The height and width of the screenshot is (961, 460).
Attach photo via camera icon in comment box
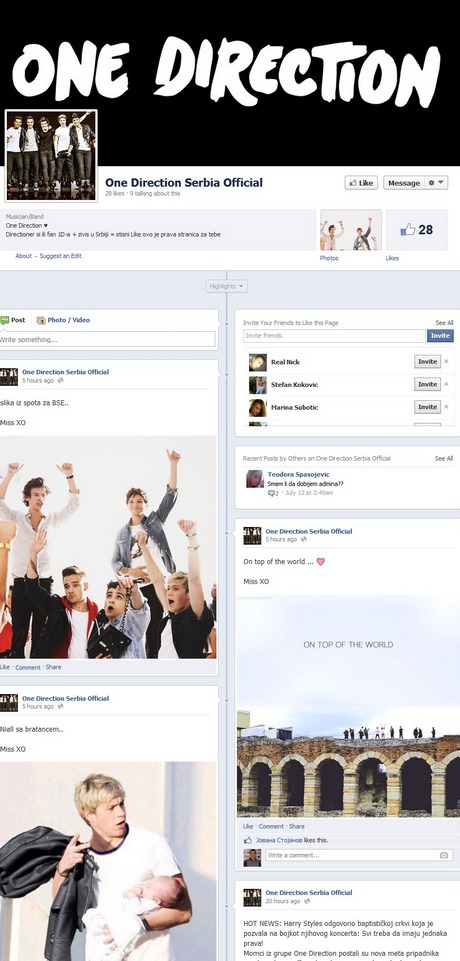(x=444, y=855)
